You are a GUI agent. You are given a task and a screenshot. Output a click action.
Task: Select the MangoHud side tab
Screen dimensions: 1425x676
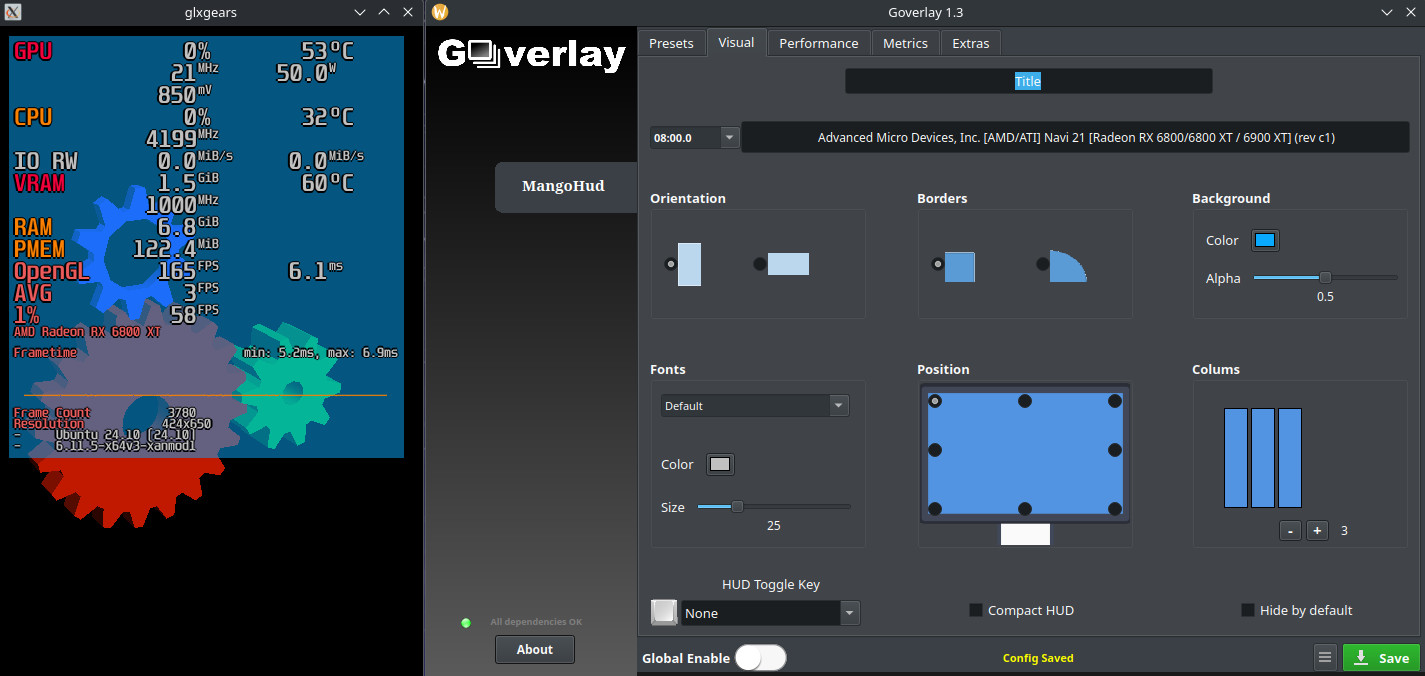pyautogui.click(x=566, y=186)
